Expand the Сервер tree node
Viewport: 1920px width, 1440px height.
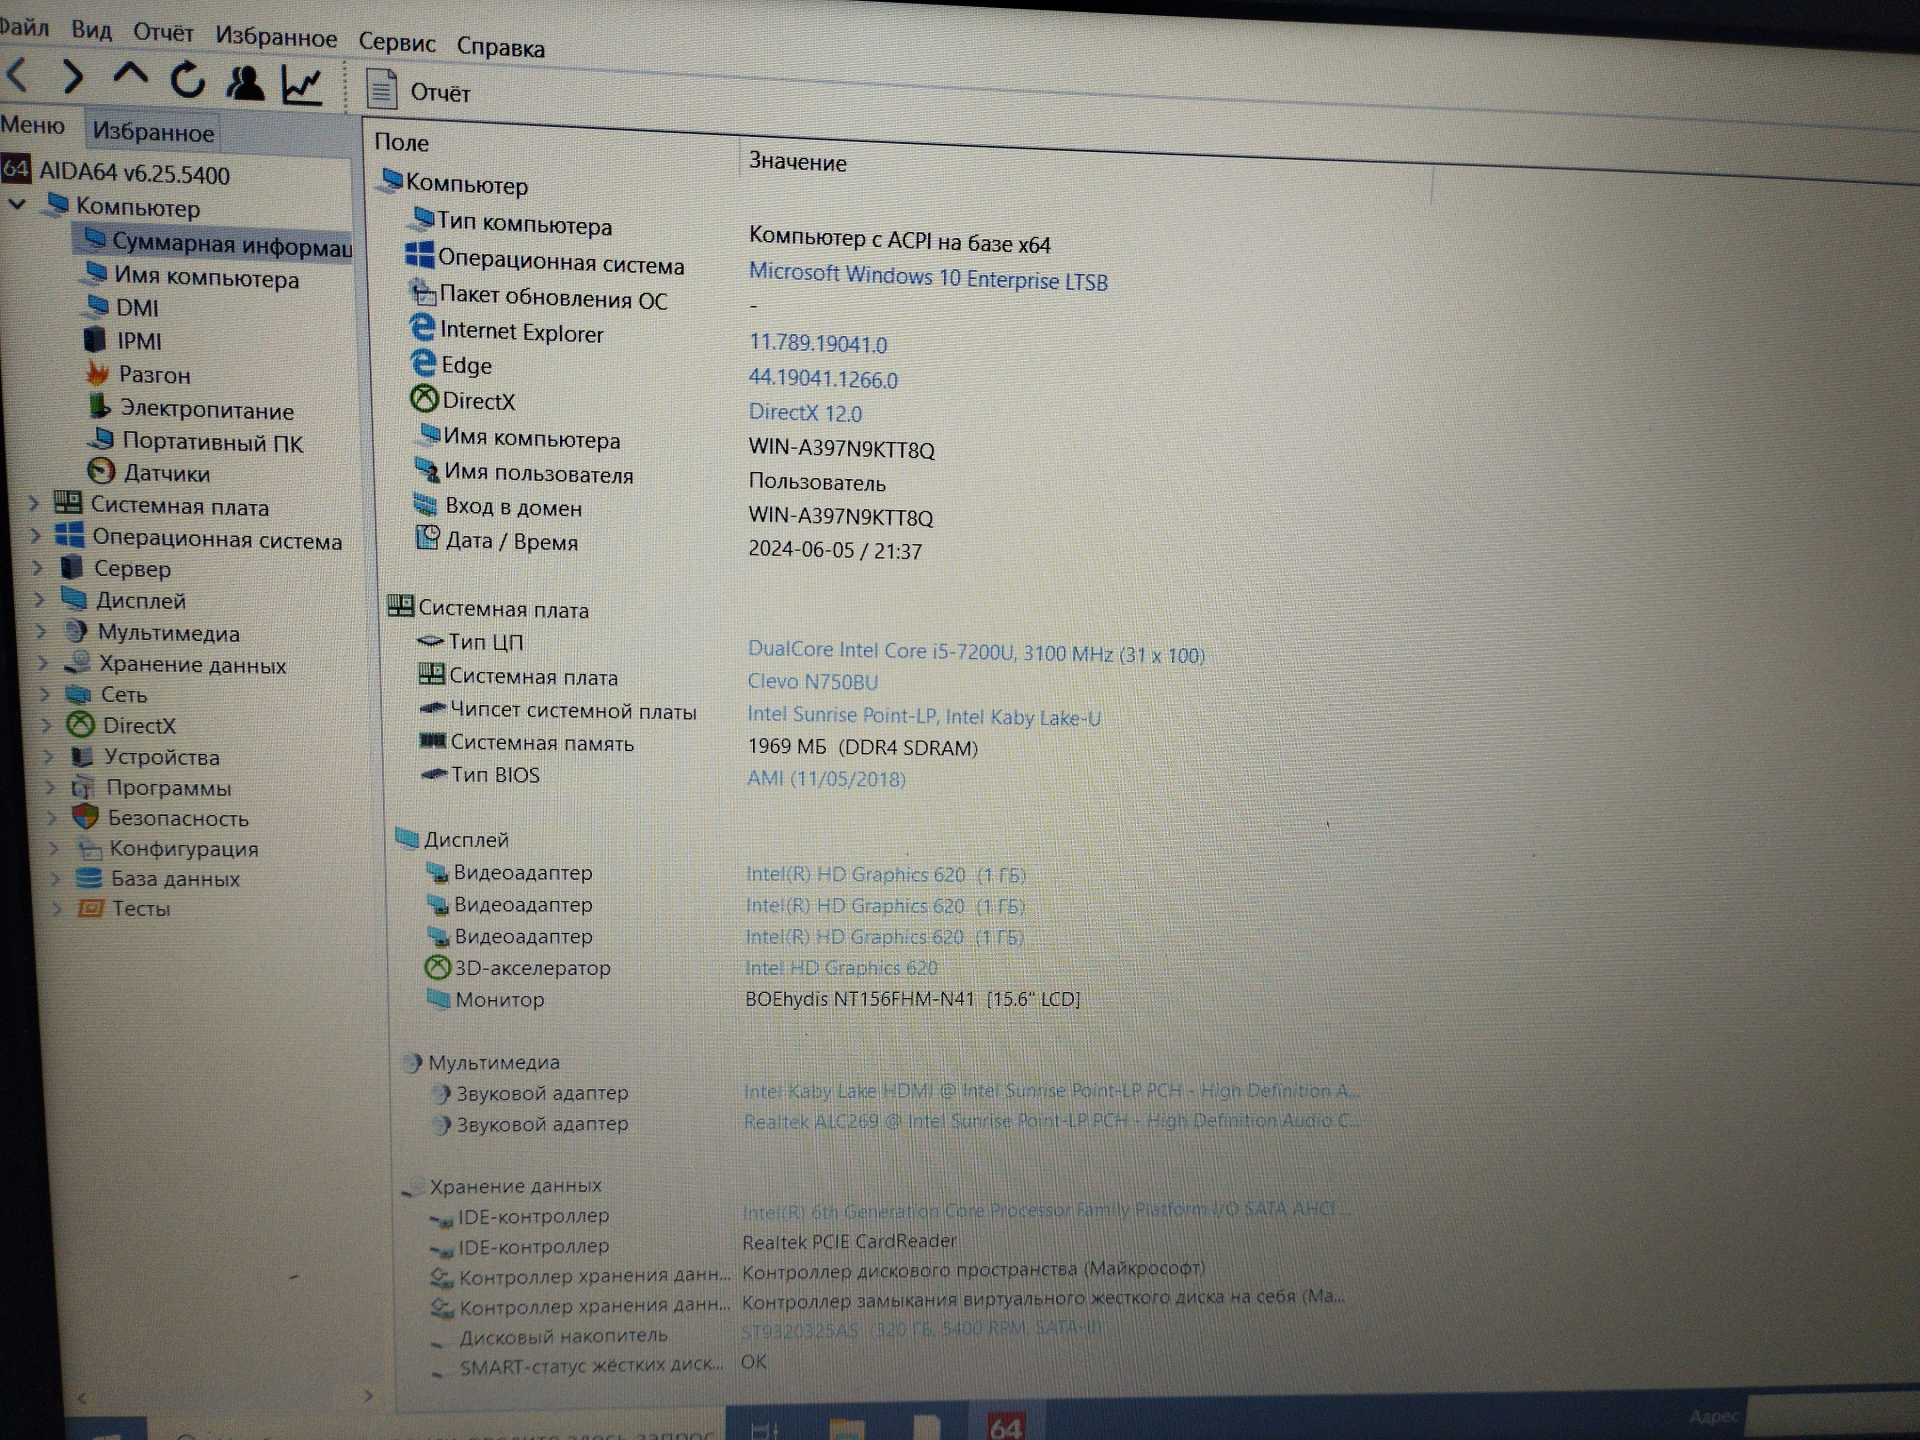tap(38, 567)
